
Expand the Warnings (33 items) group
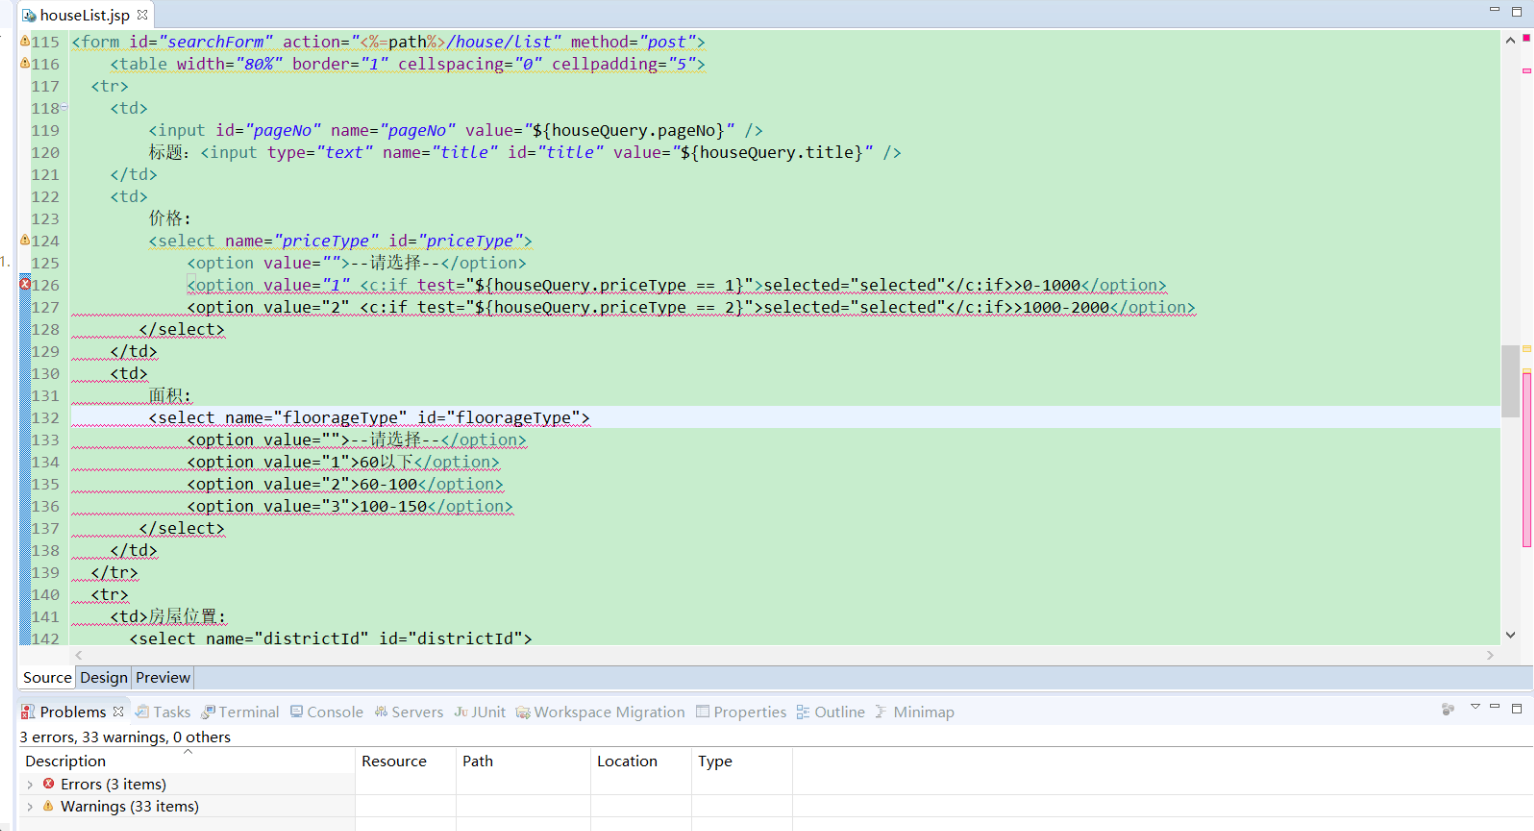(30, 806)
